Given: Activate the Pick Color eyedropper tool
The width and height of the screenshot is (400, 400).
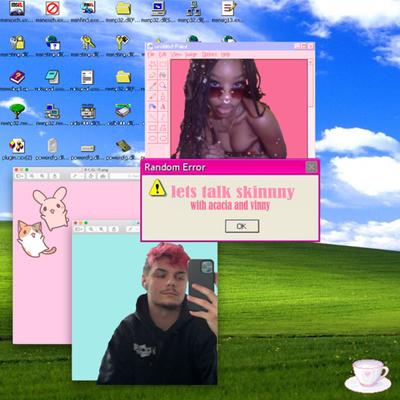Looking at the screenshot, I should (x=153, y=86).
